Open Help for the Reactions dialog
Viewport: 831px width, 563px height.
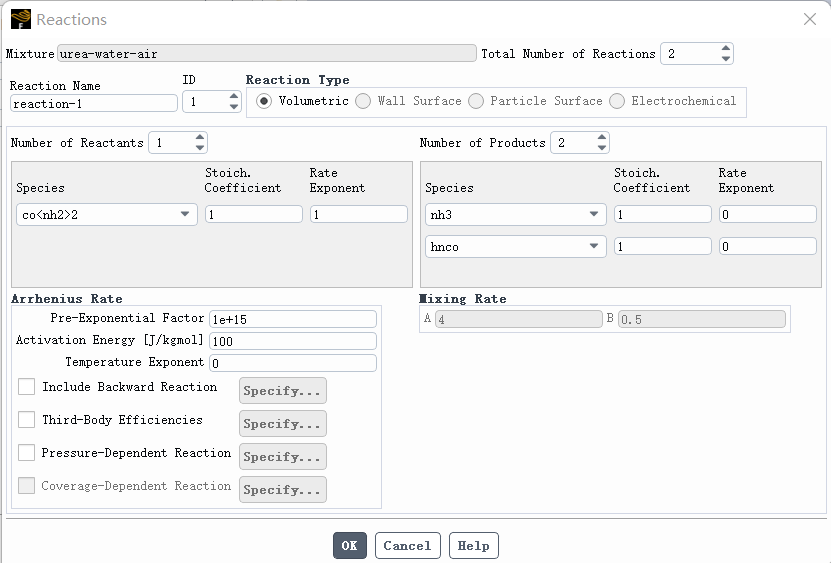[x=473, y=546]
